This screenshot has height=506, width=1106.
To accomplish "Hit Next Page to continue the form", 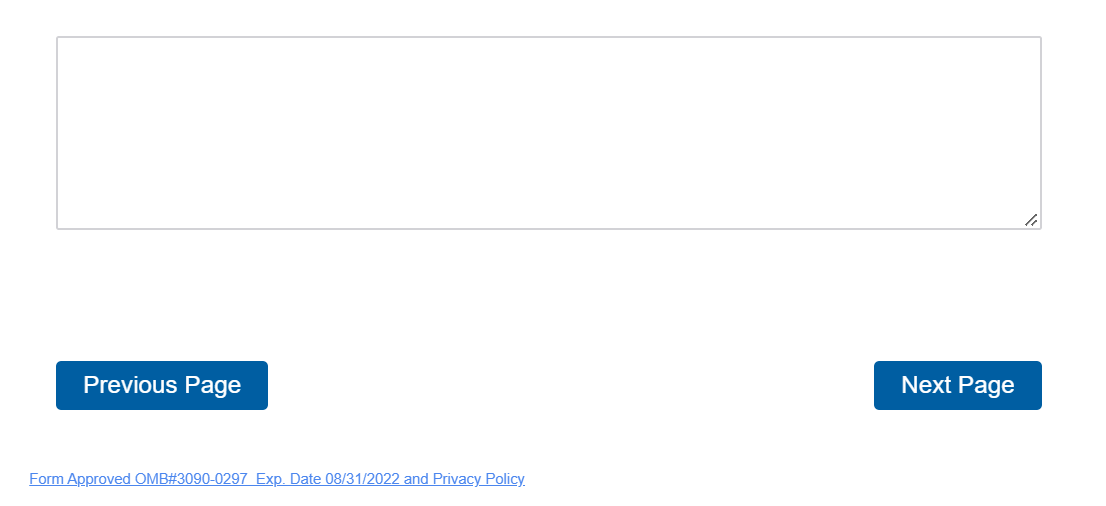I will (x=957, y=385).
